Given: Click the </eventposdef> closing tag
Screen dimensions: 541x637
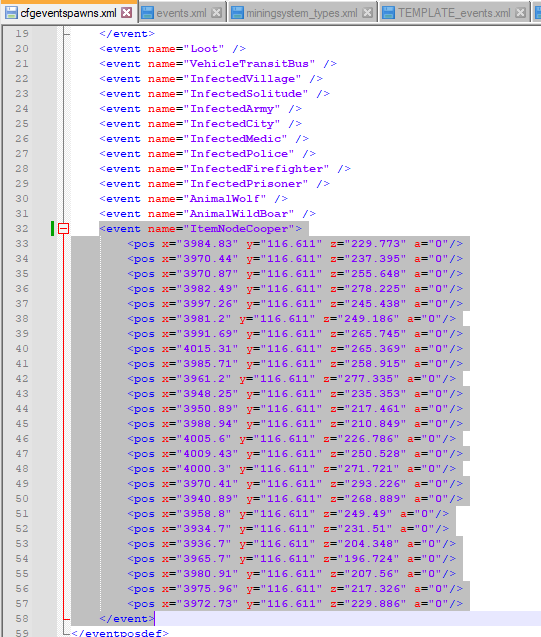Looking at the screenshot, I should coord(120,633).
